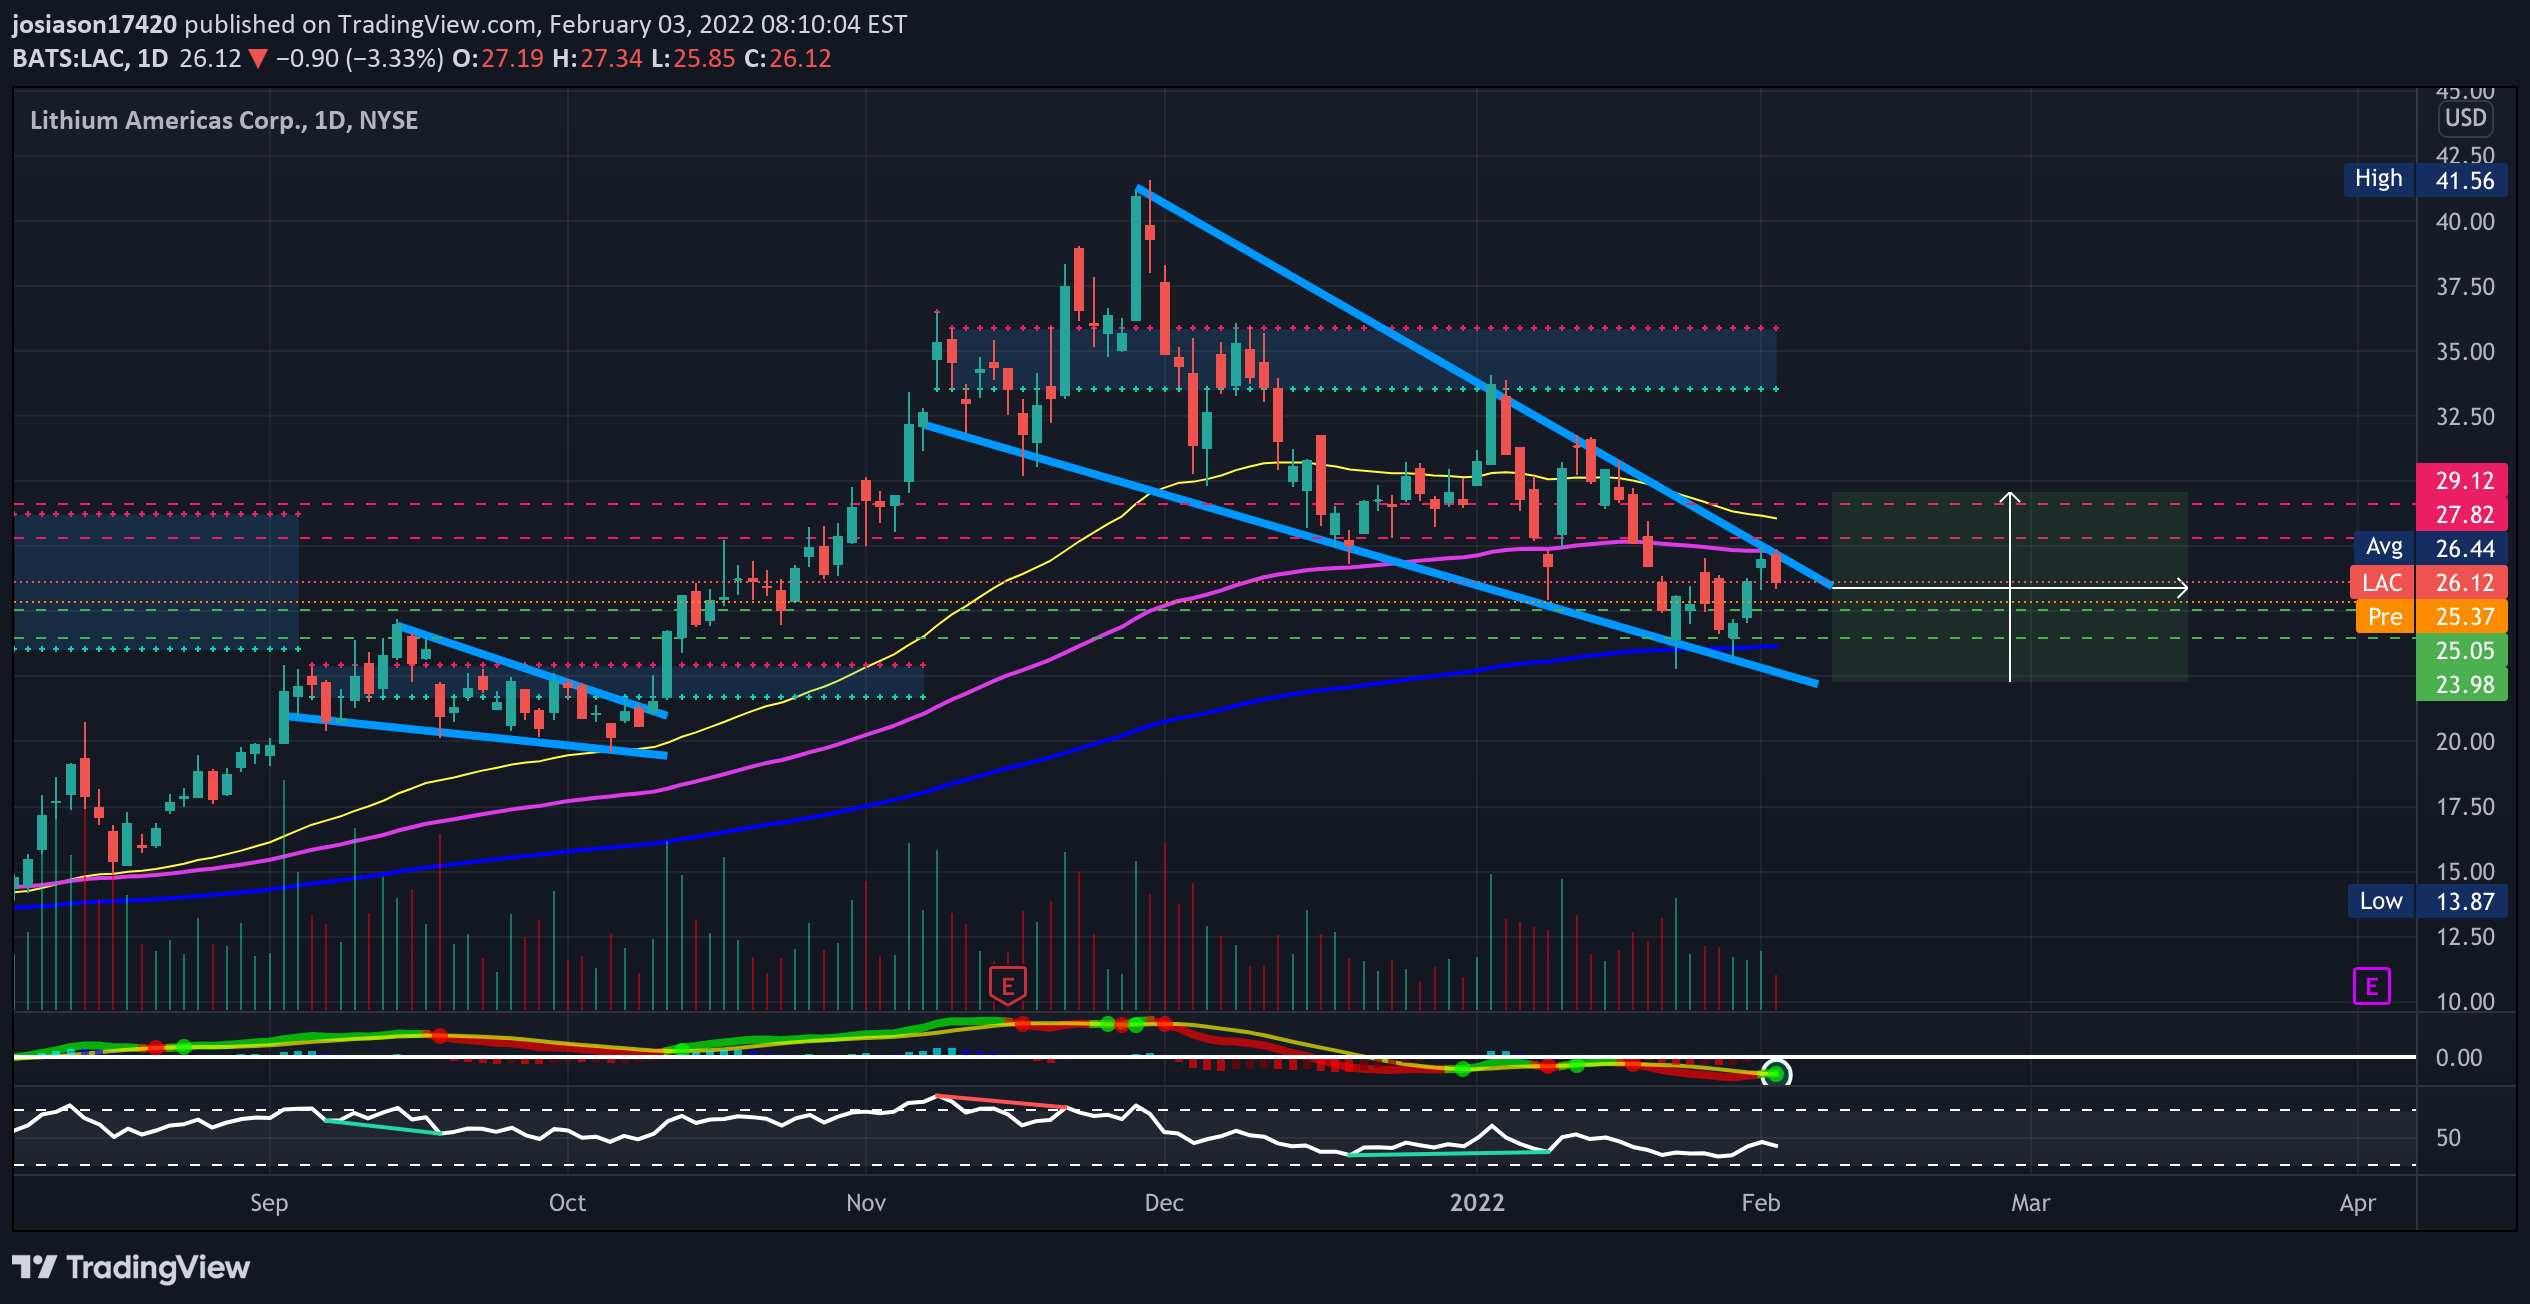Click the Mar label on time axis
The image size is (2530, 1304).
tap(2030, 1202)
